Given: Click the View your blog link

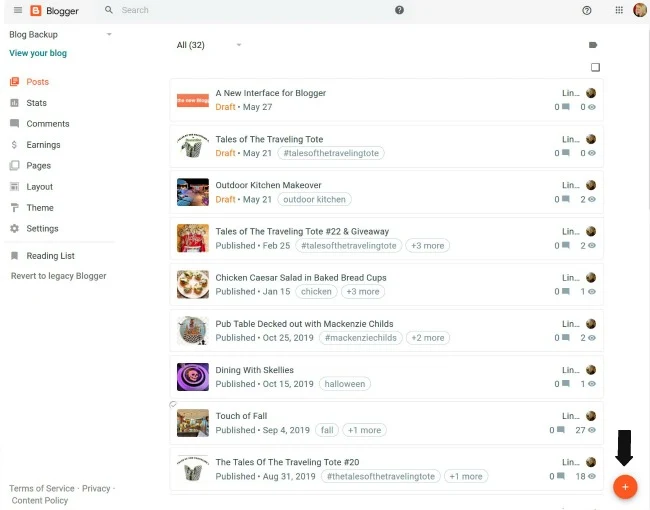Looking at the screenshot, I should [x=38, y=53].
